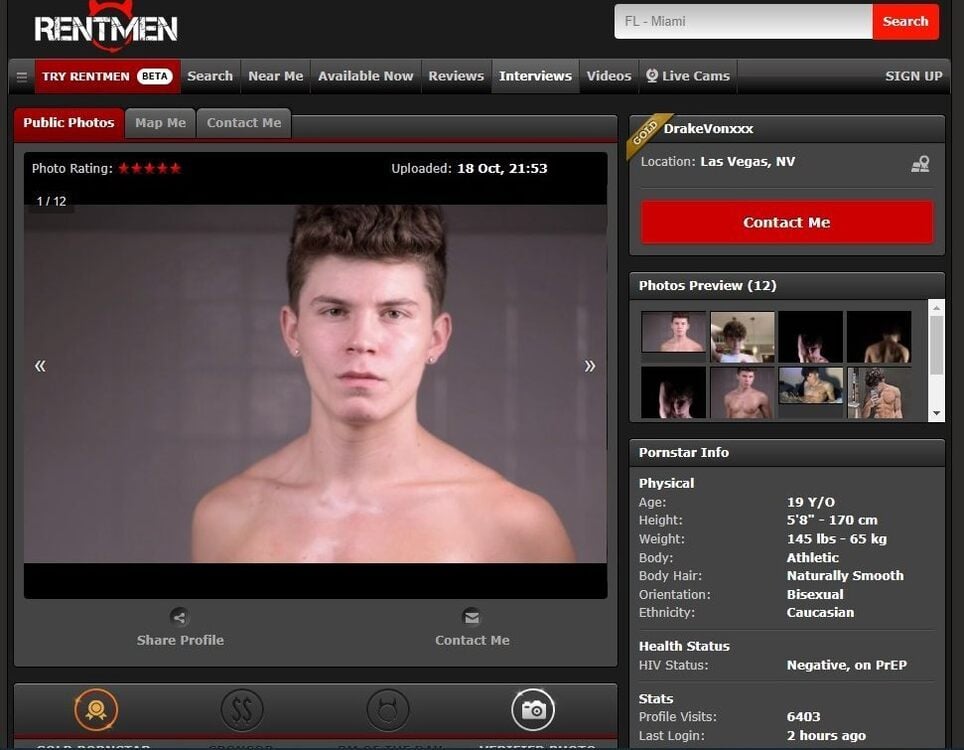Select the first thumbnail in Photos Preview
The image size is (964, 750).
[x=673, y=332]
